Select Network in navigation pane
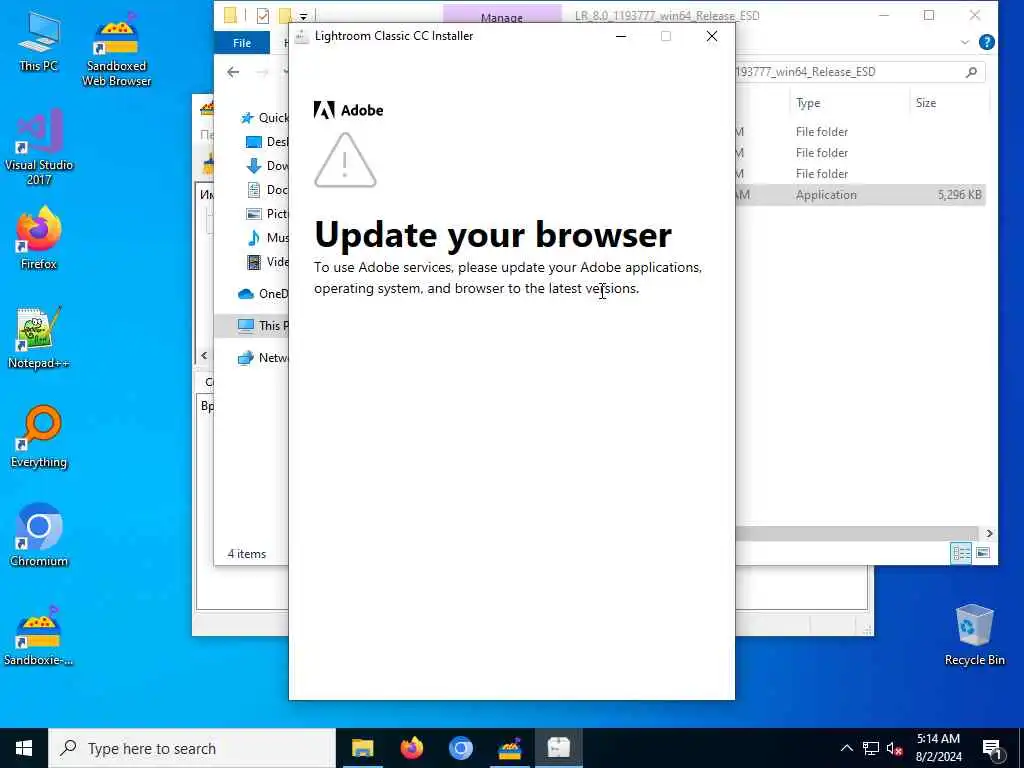Viewport: 1024px width, 768px height. point(263,358)
